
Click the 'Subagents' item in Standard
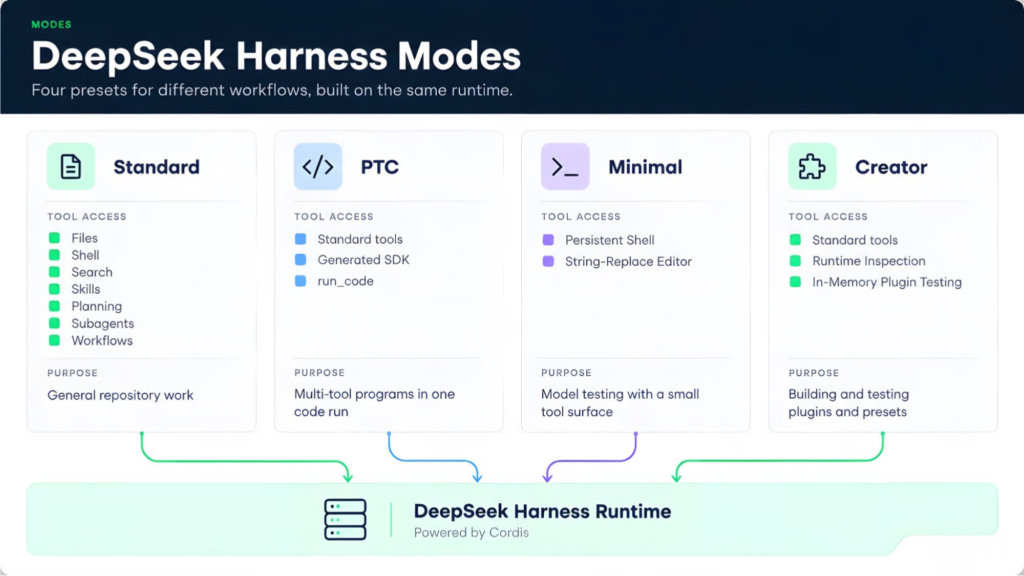pyautogui.click(x=103, y=323)
